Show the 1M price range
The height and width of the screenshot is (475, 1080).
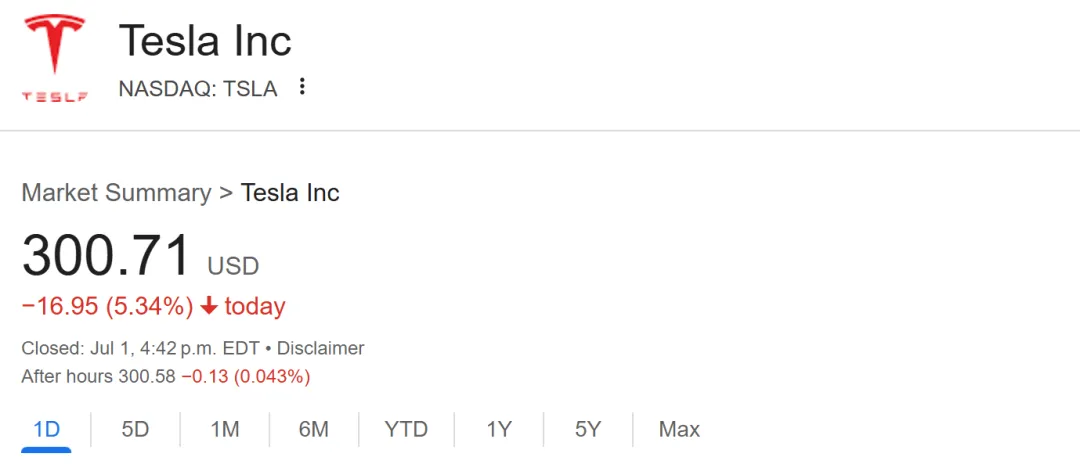[x=224, y=429]
